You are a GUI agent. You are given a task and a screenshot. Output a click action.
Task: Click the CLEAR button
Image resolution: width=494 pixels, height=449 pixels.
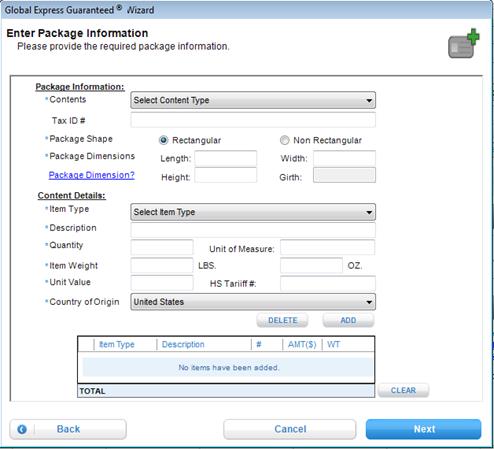pyautogui.click(x=403, y=390)
